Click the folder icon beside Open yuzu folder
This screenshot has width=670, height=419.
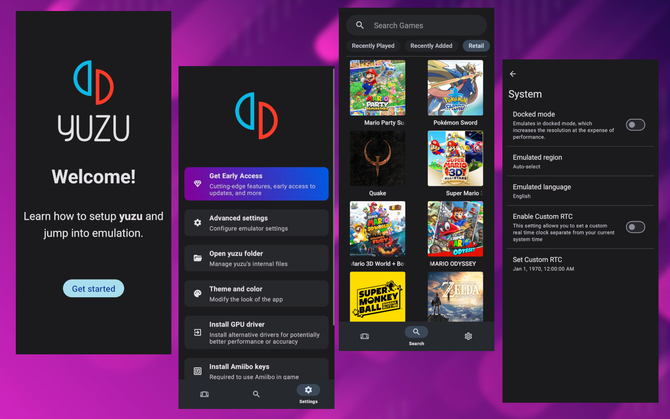coord(197,258)
